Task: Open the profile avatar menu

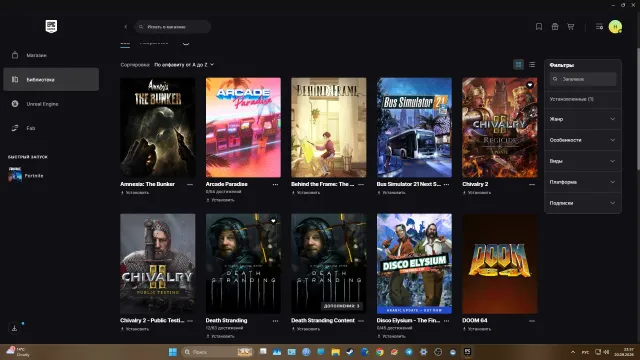Action: (615, 27)
